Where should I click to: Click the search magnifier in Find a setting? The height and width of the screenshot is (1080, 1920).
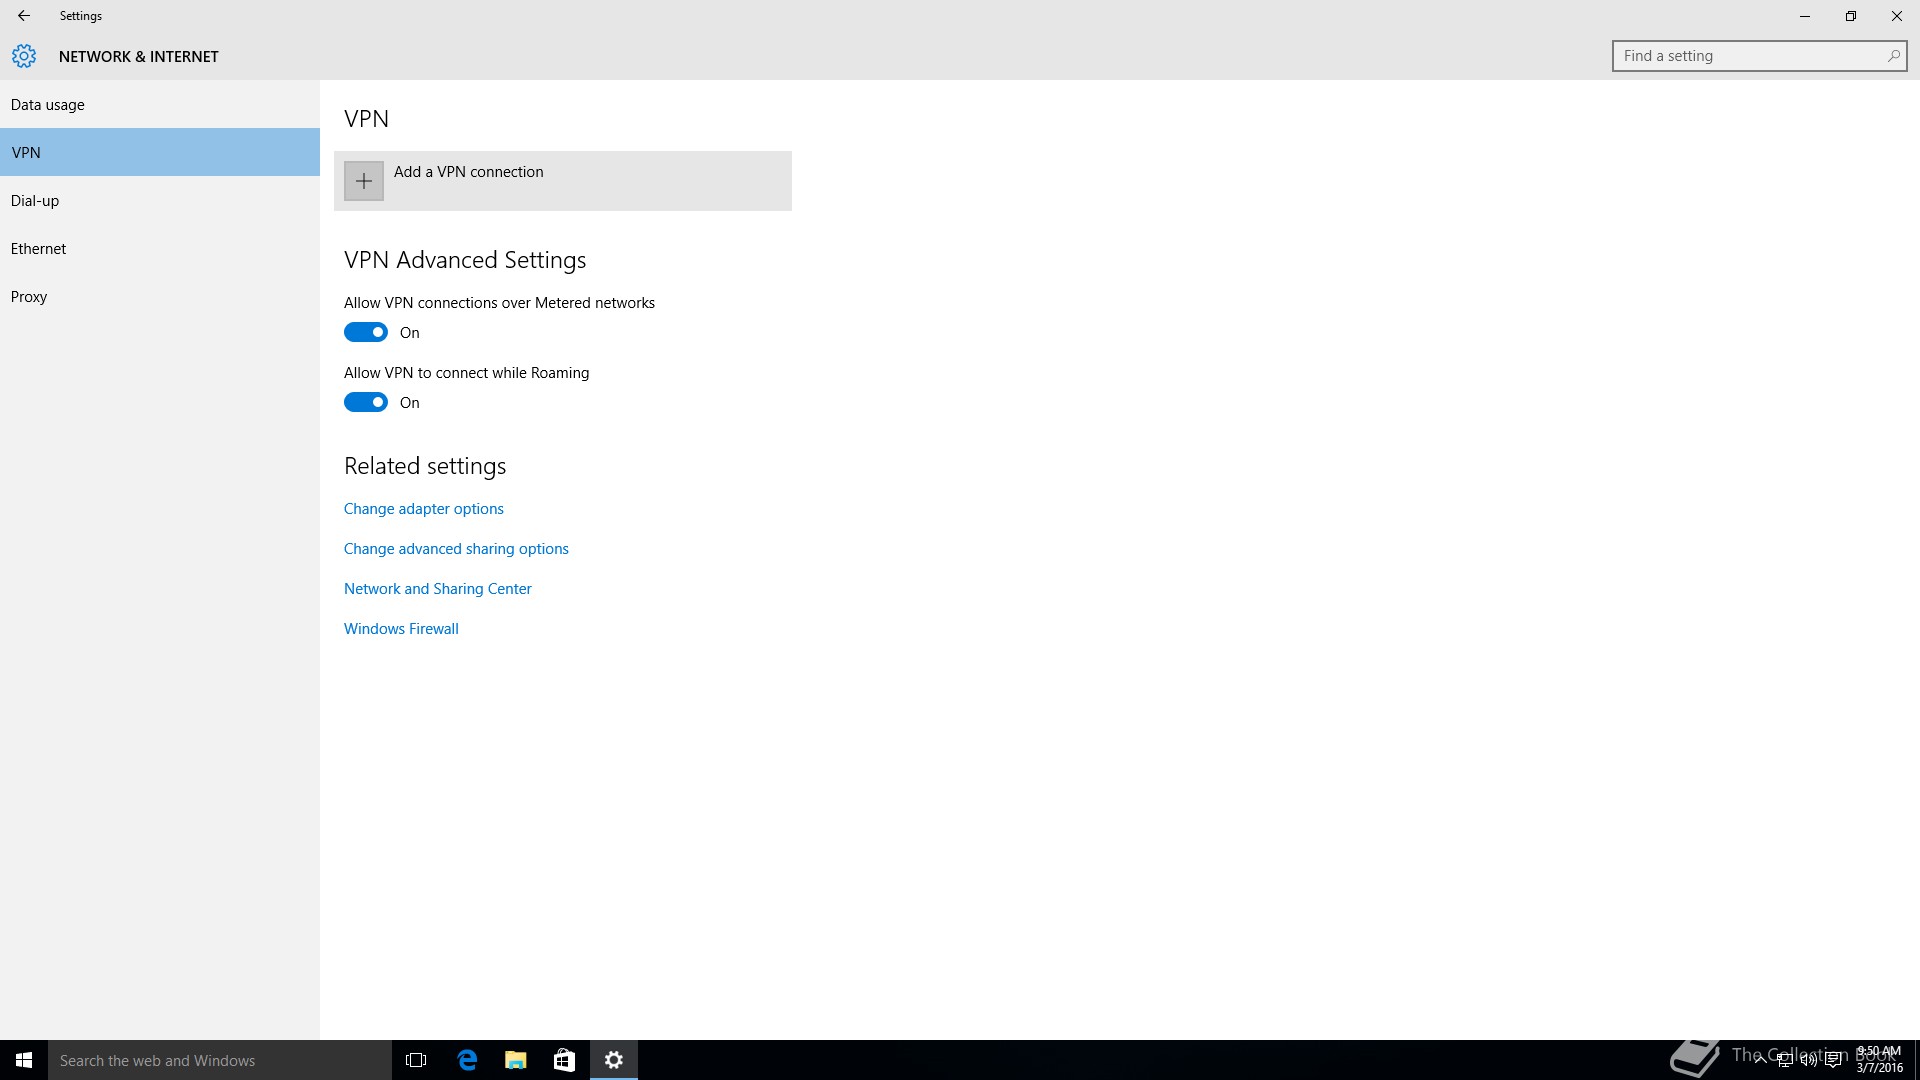click(1893, 56)
